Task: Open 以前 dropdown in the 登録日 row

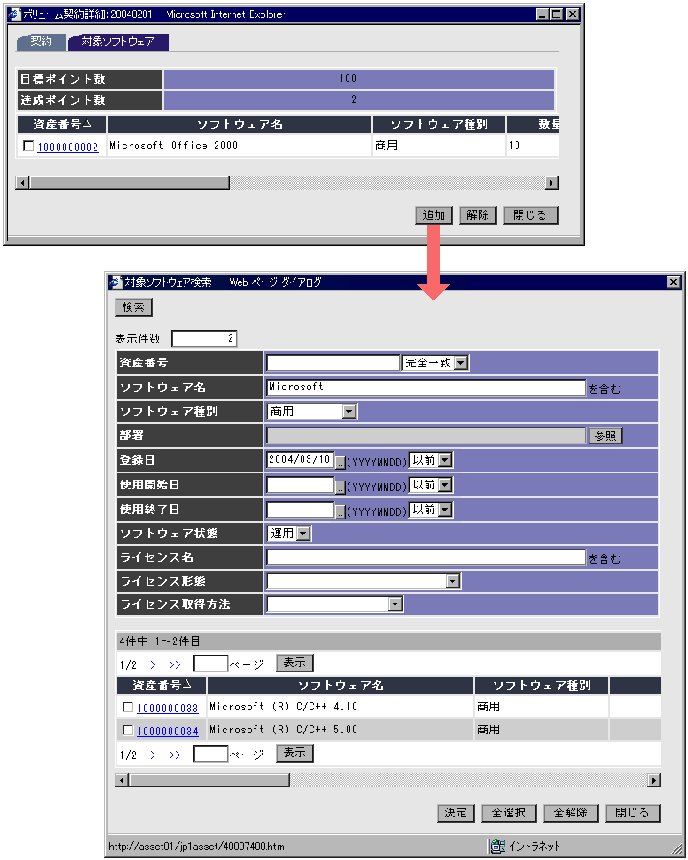Action: coord(431,460)
